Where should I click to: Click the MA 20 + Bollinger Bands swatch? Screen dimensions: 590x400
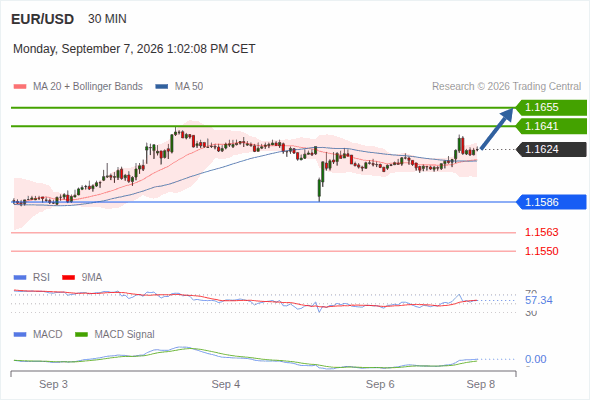pyautogui.click(x=20, y=87)
